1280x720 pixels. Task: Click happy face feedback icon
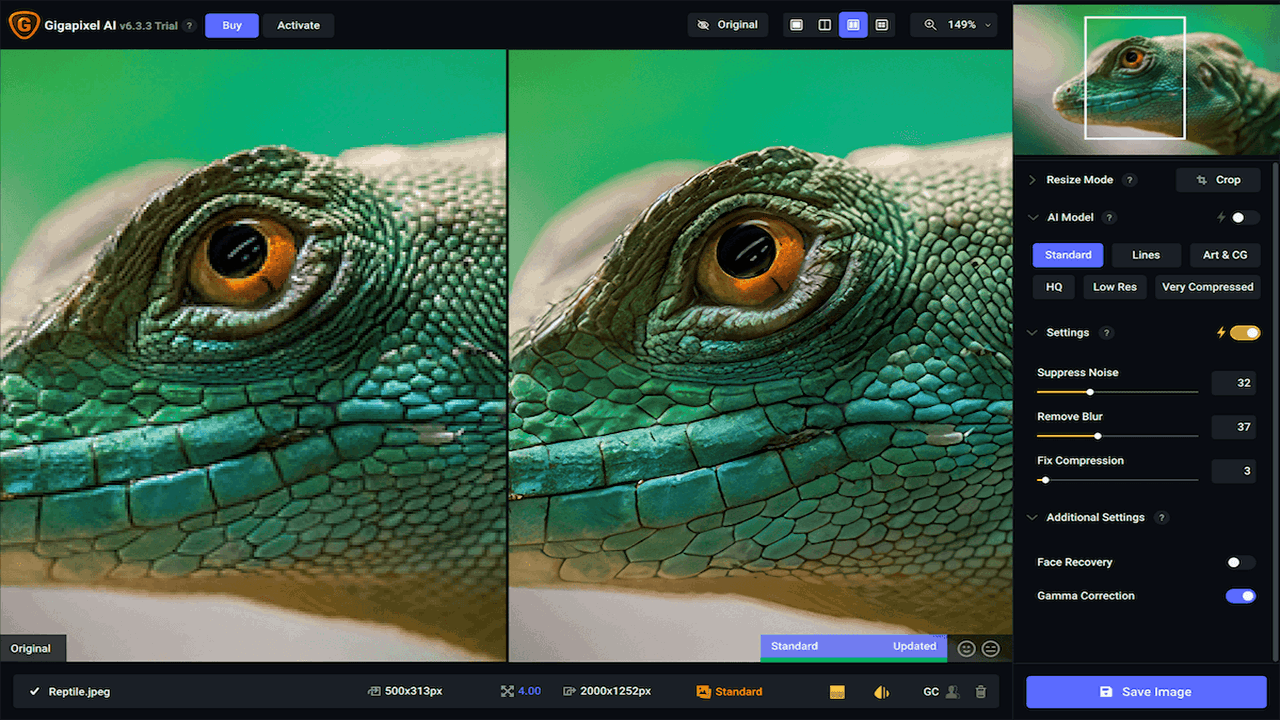(966, 649)
